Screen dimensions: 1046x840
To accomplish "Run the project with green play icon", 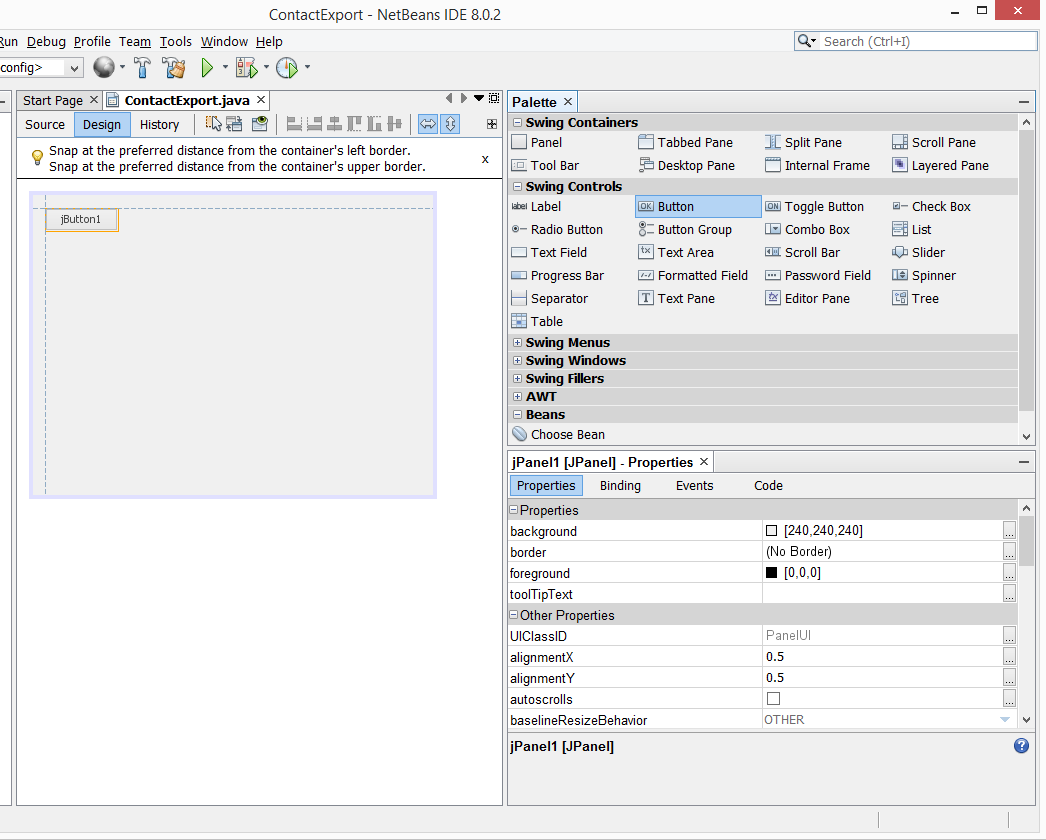I will 207,68.
